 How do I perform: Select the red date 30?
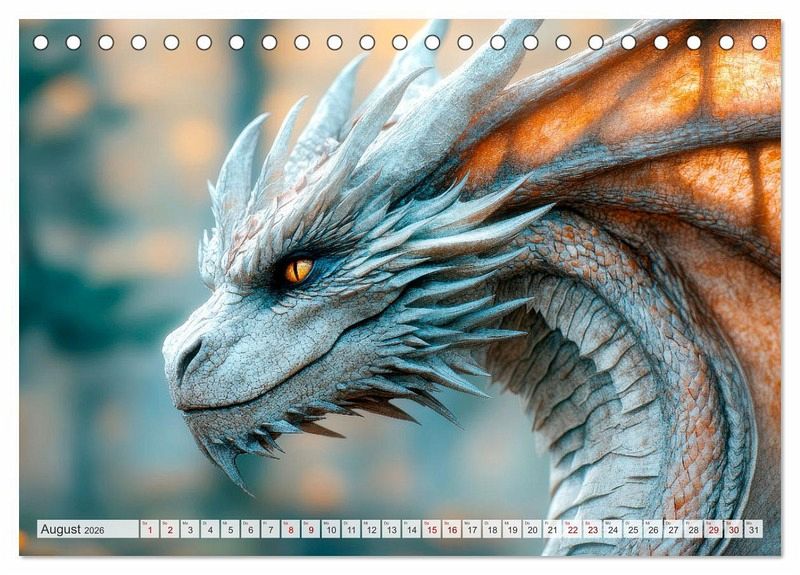click(x=734, y=529)
